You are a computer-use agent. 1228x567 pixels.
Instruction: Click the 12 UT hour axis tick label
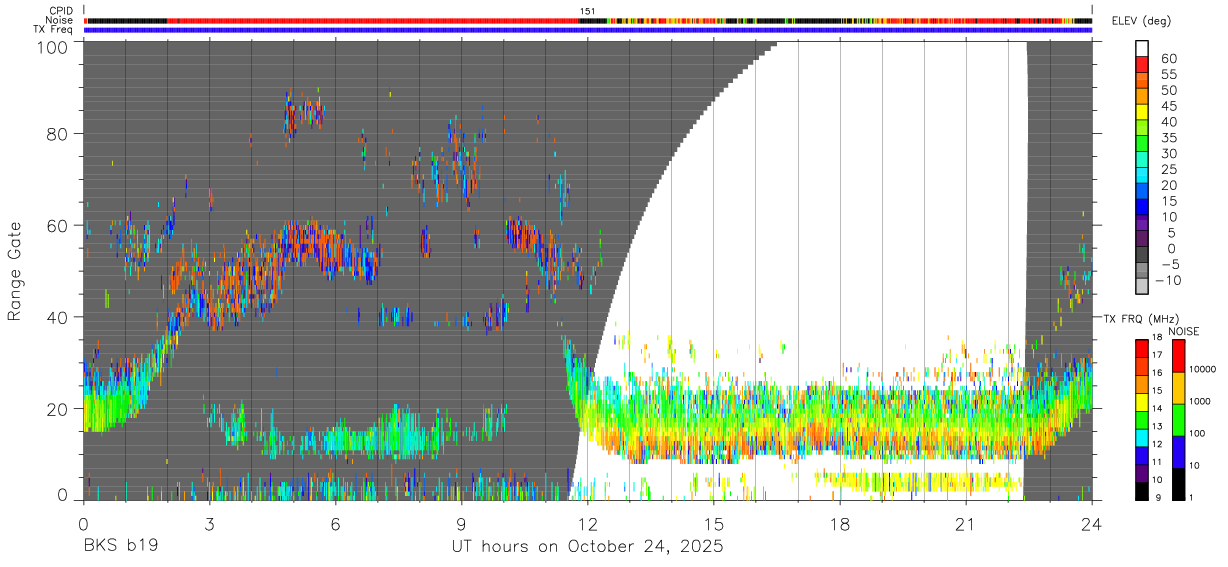click(x=587, y=524)
